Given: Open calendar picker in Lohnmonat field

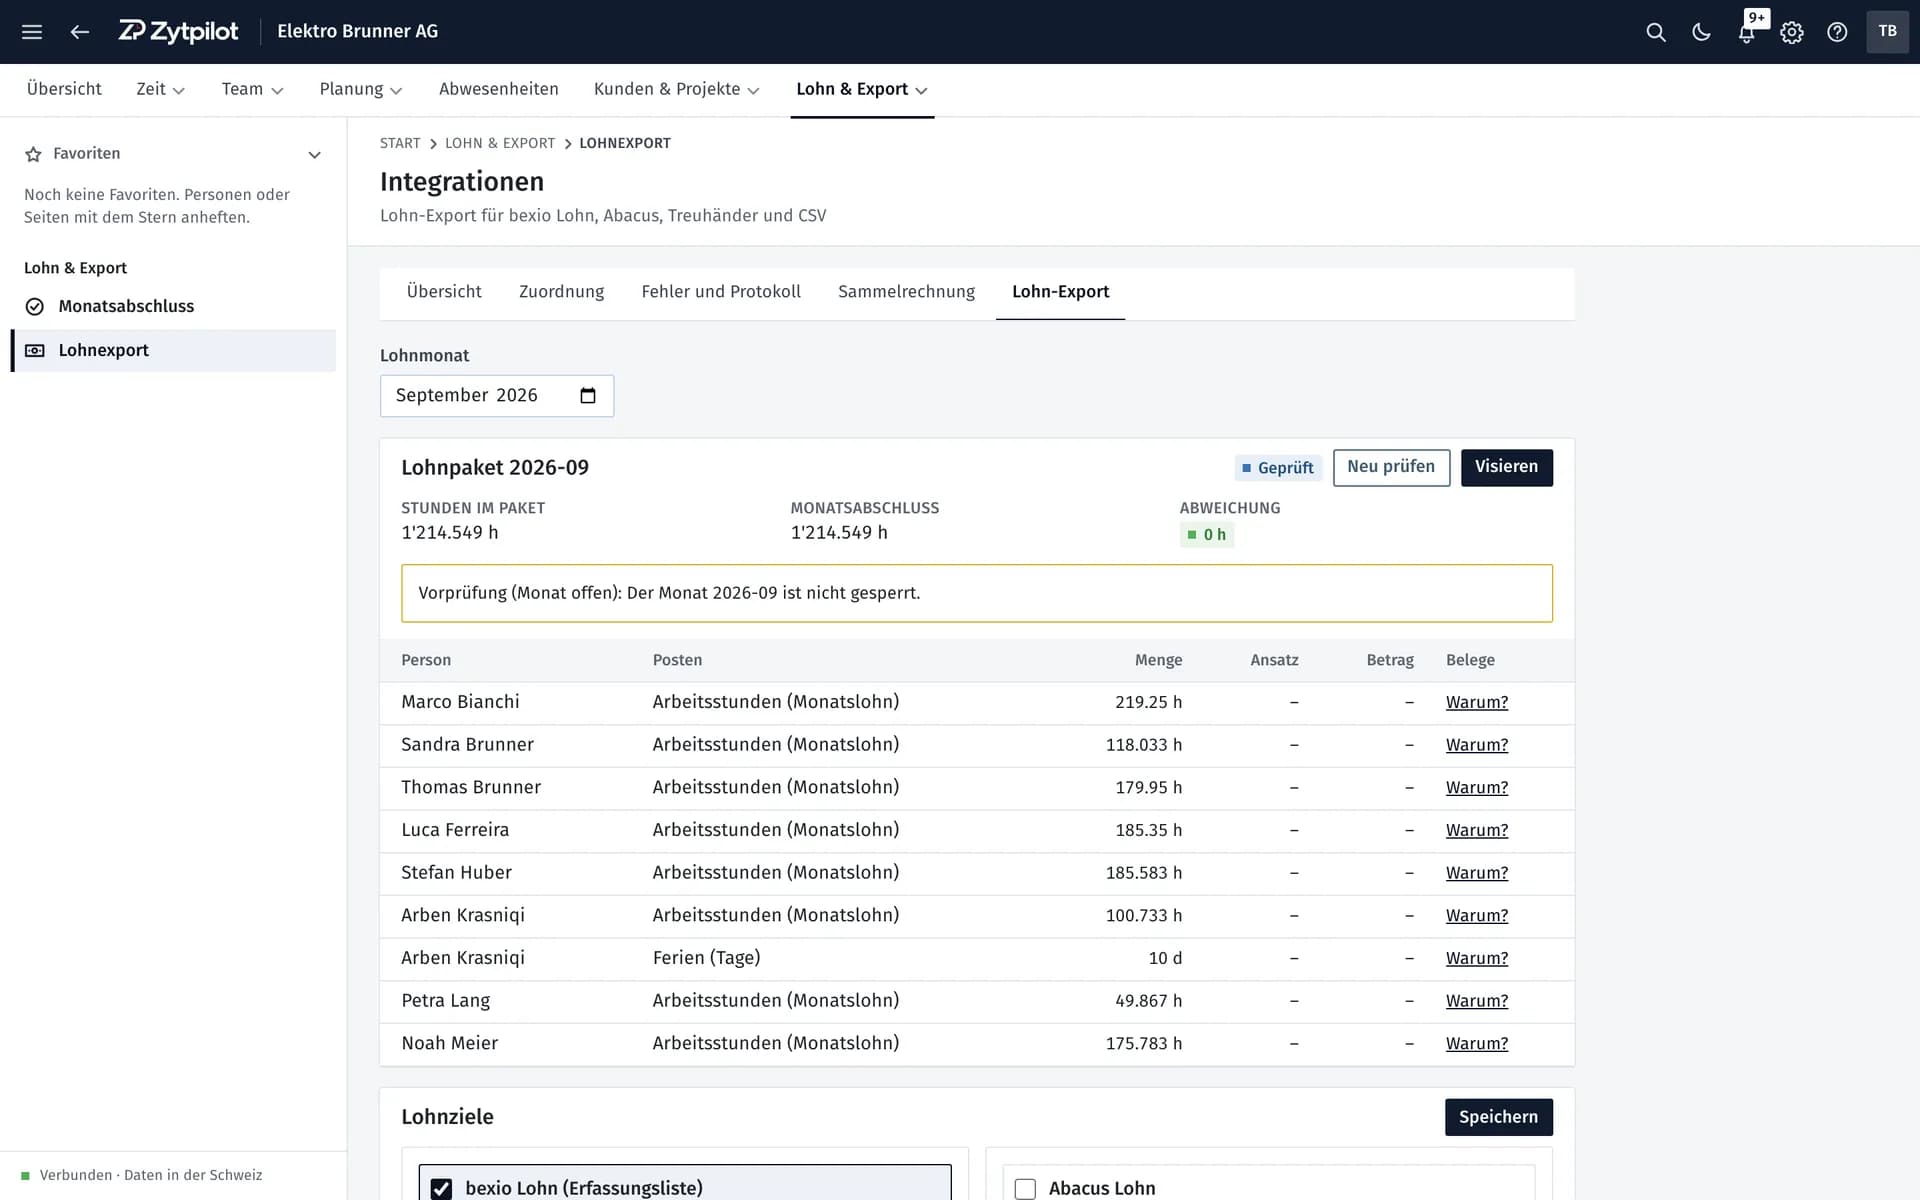Looking at the screenshot, I should (588, 396).
